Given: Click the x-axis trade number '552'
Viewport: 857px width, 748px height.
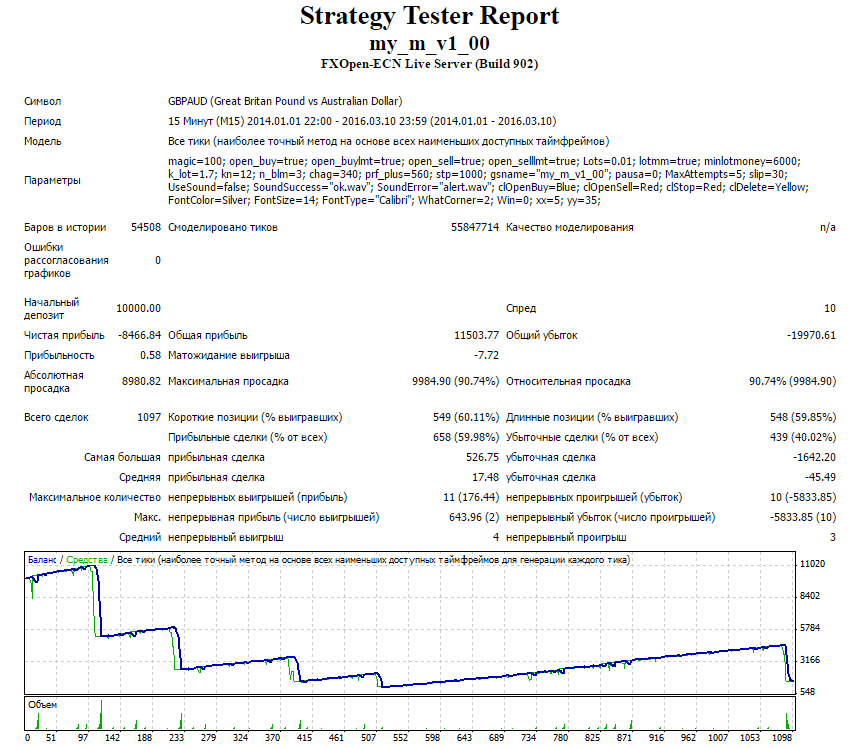Looking at the screenshot, I should (400, 738).
